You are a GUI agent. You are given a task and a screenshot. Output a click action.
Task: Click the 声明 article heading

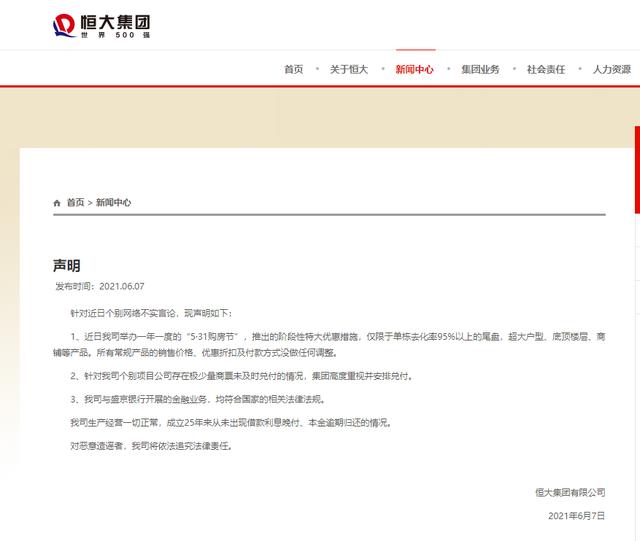[x=67, y=265]
